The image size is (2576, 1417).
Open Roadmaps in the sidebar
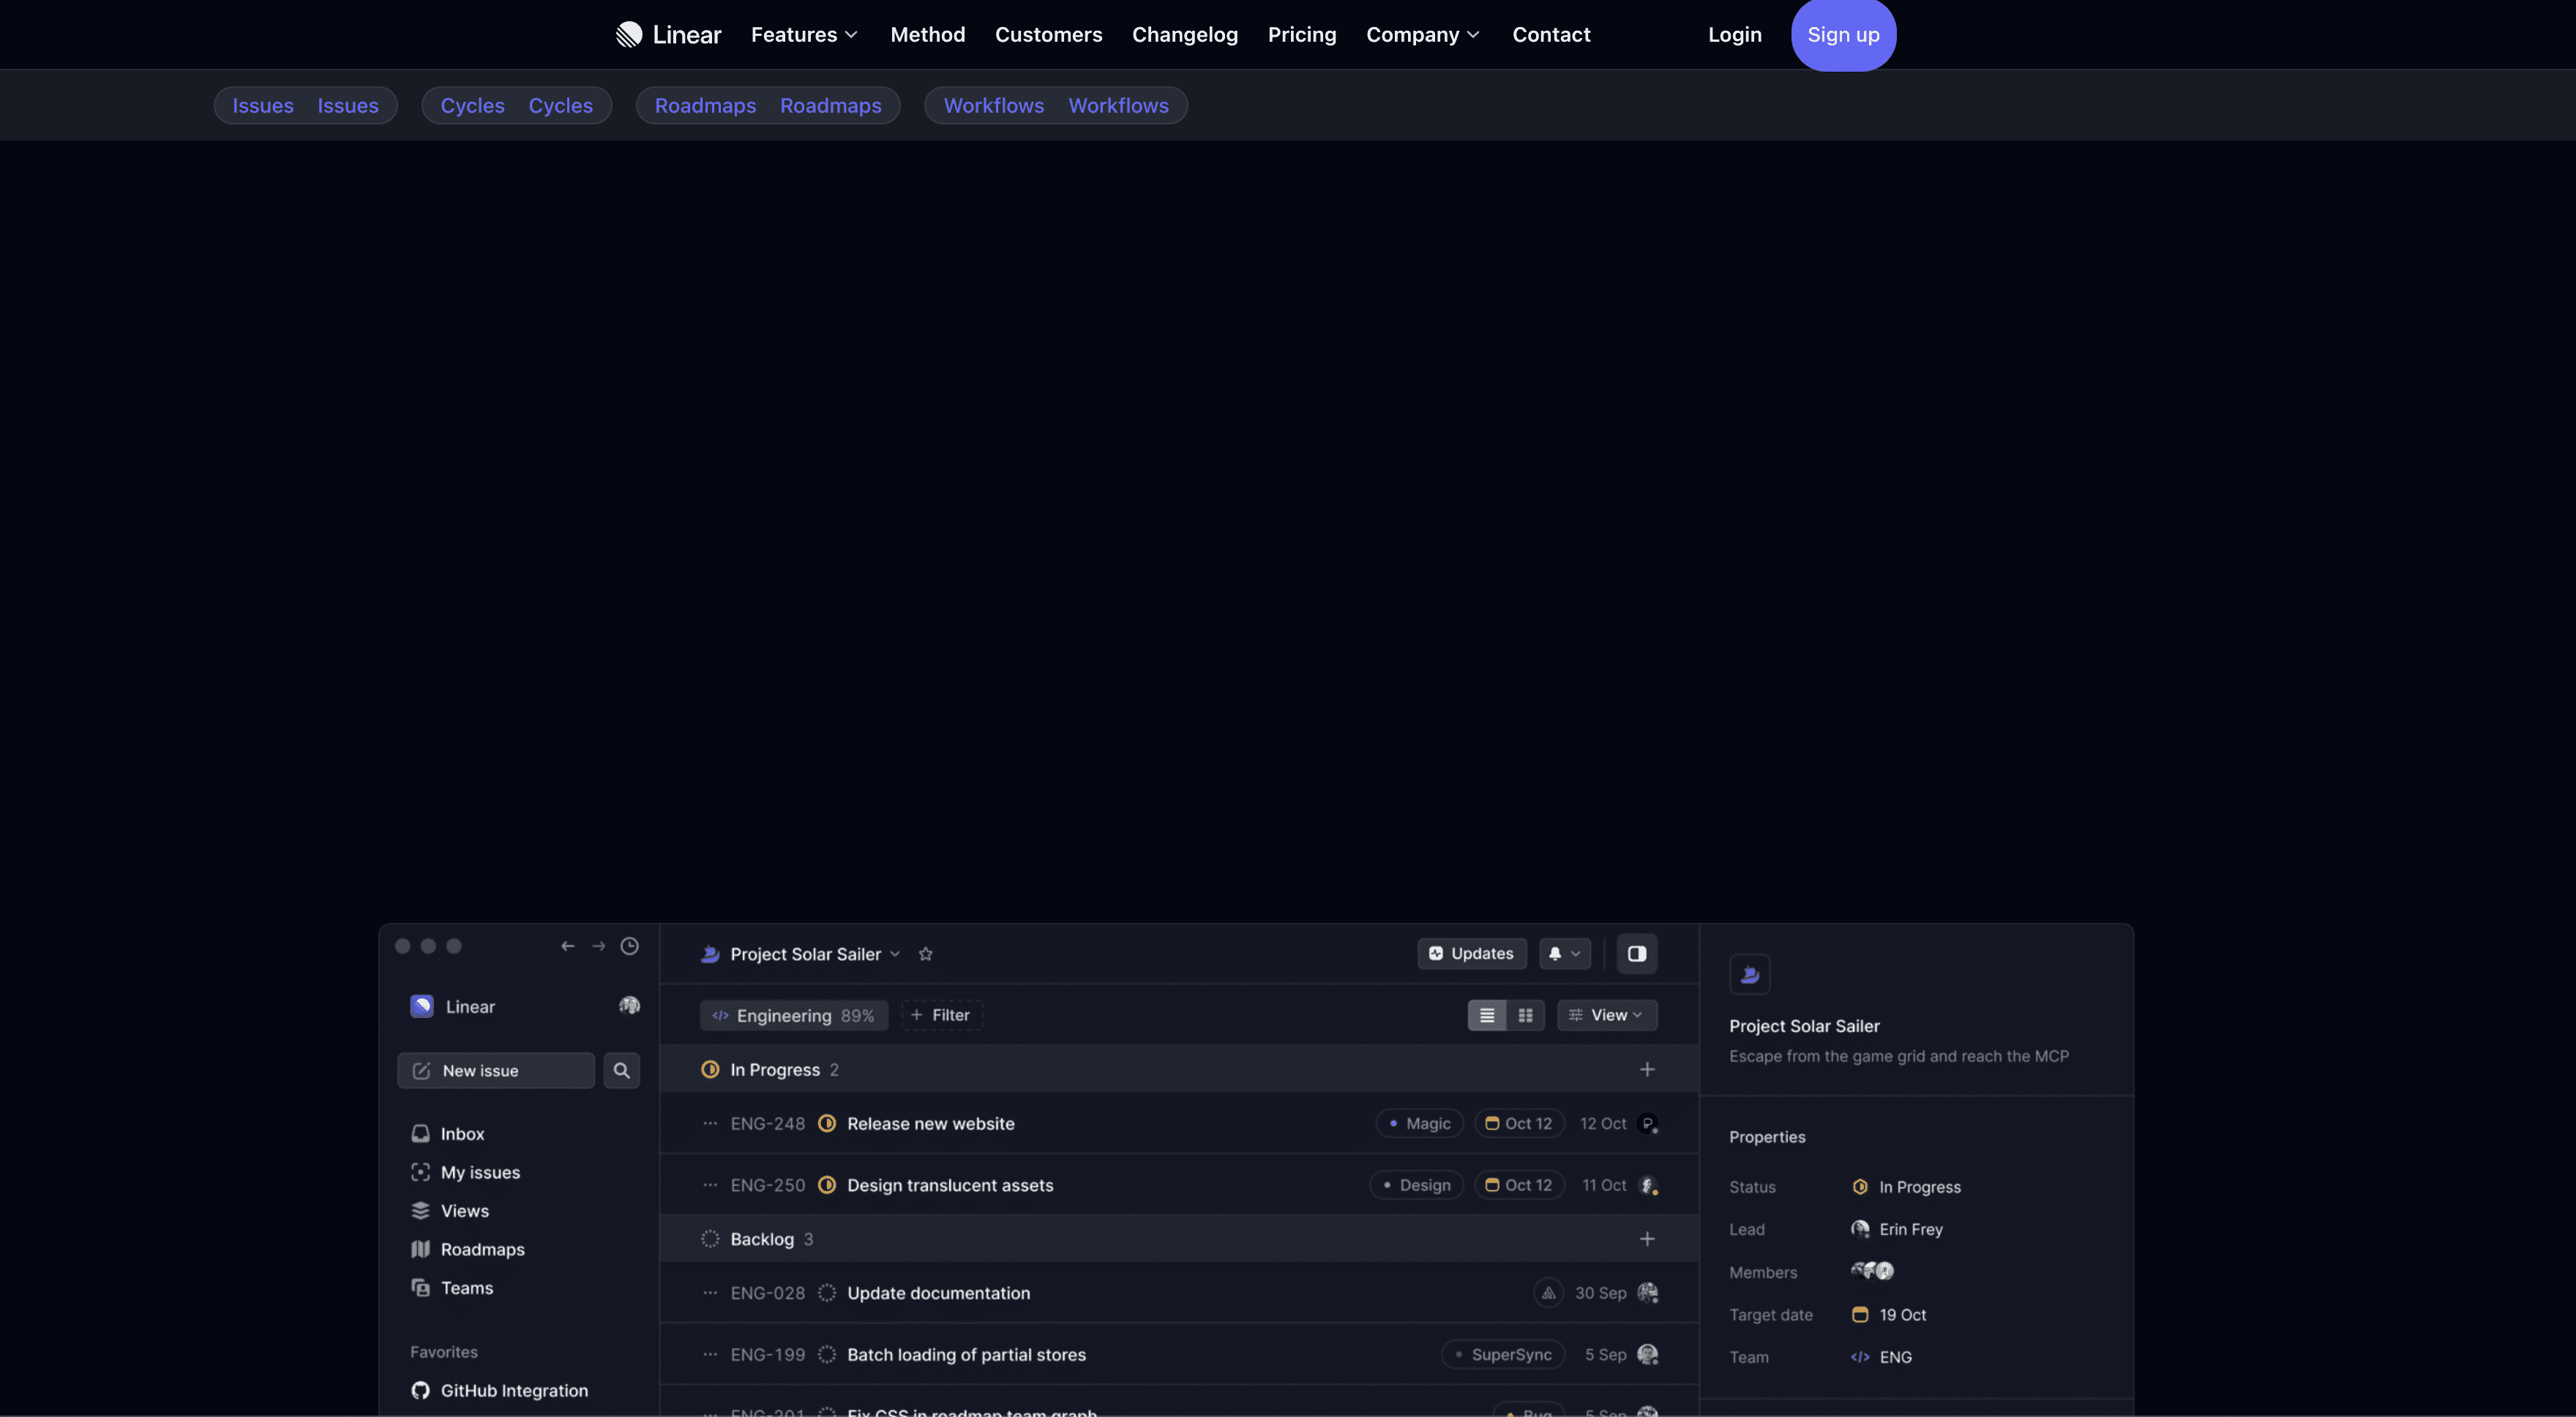(x=468, y=1249)
